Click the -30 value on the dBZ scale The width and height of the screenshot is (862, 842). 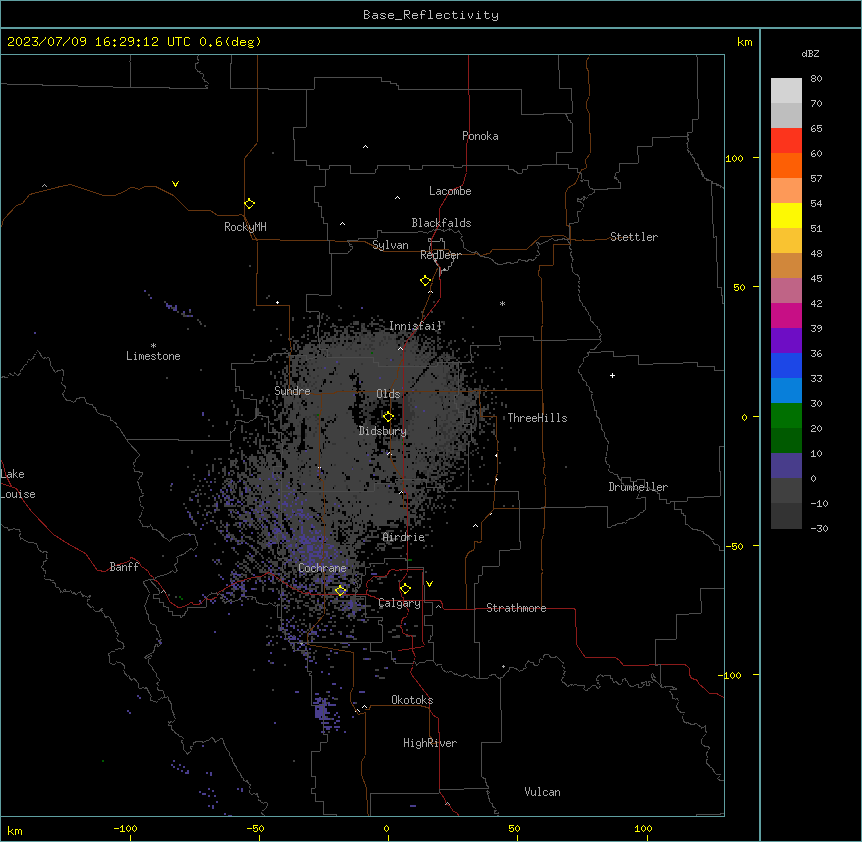tap(819, 528)
